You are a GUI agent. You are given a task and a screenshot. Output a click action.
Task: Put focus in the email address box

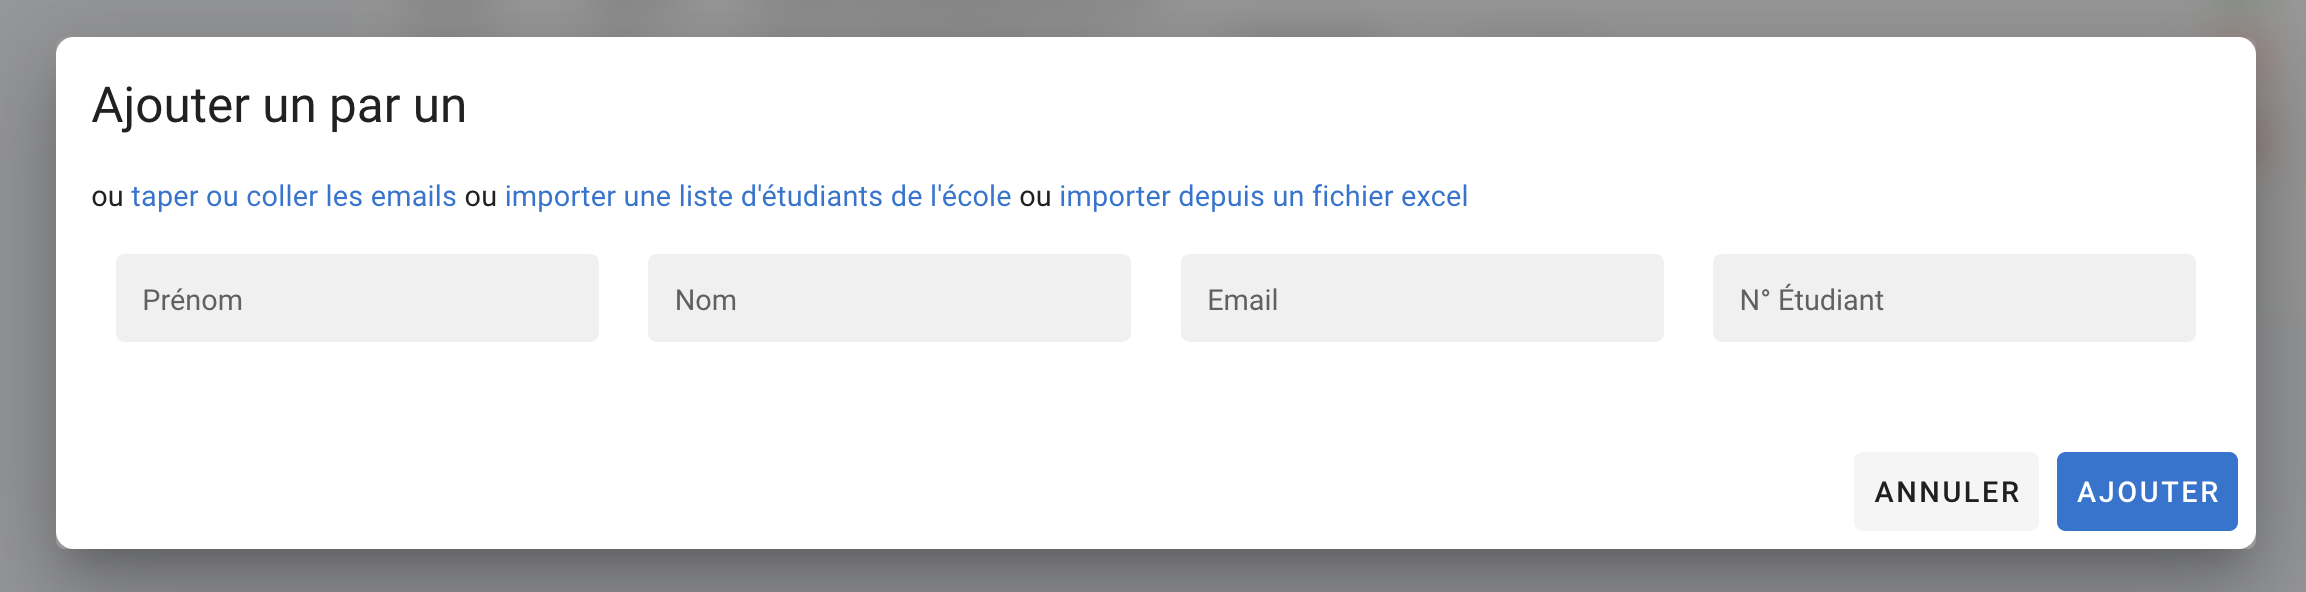click(x=1421, y=299)
